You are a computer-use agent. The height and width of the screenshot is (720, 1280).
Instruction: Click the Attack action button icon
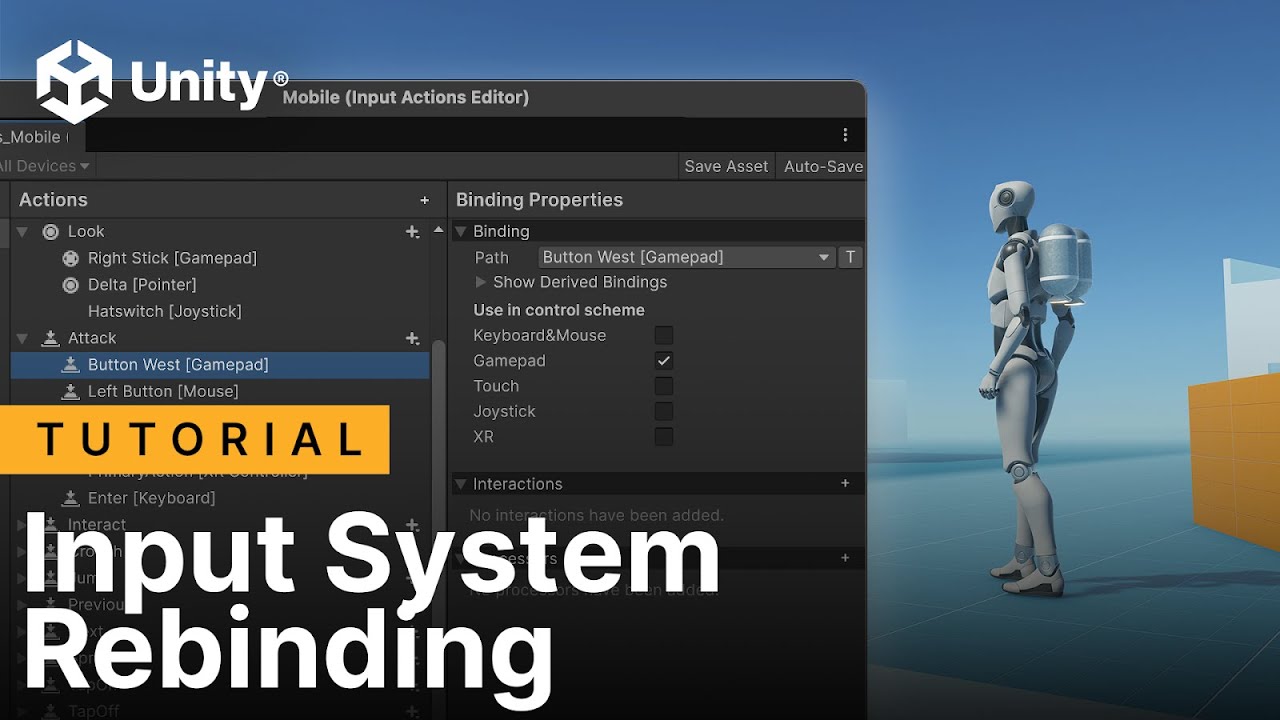pos(50,338)
